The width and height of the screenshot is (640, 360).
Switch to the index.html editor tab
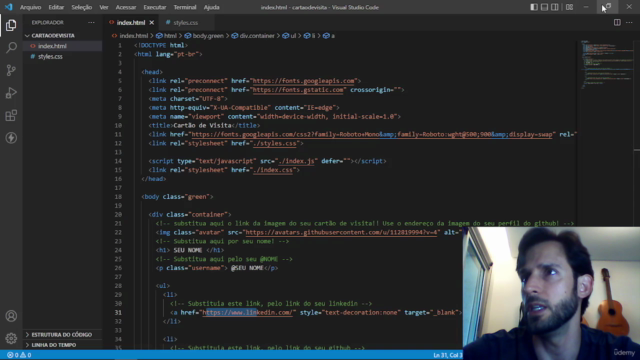131,22
